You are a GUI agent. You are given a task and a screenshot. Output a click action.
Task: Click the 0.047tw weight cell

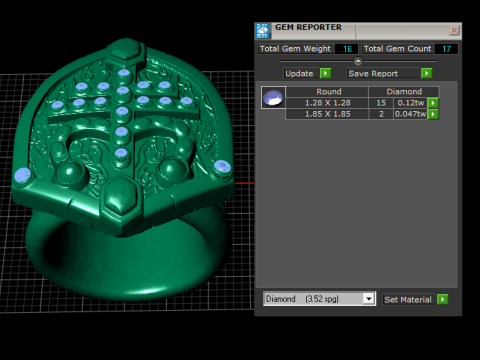(x=410, y=114)
